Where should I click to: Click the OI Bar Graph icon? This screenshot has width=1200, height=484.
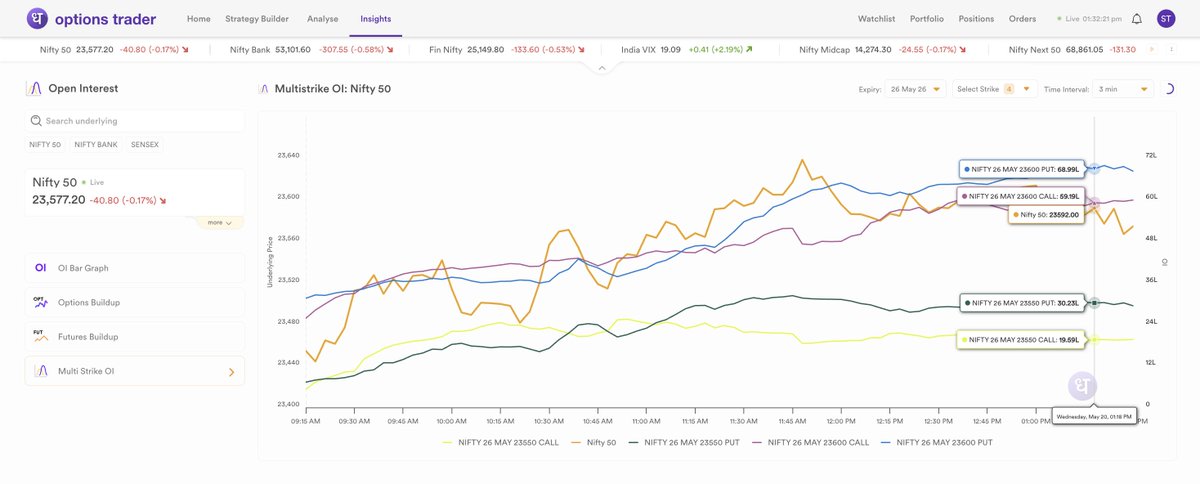click(40, 268)
